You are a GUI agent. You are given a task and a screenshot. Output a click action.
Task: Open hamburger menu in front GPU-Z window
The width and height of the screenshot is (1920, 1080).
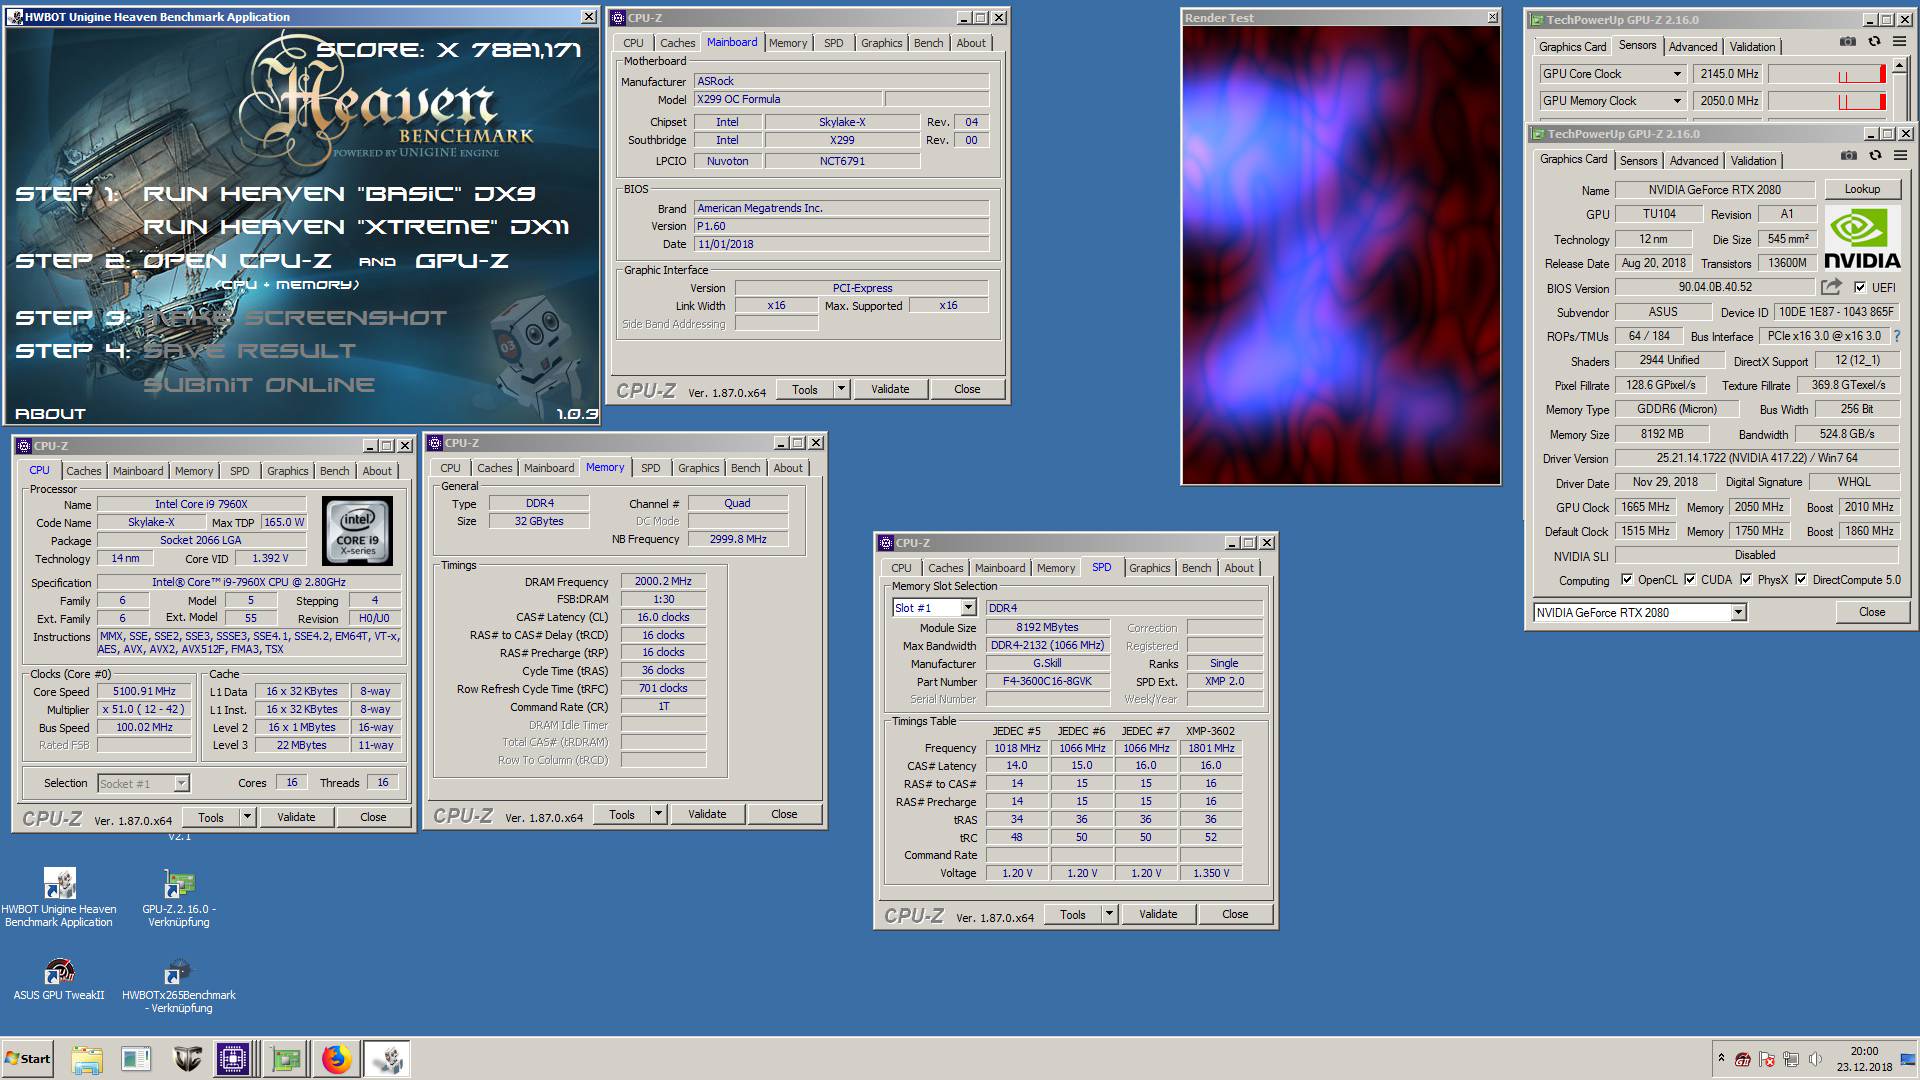1901,156
